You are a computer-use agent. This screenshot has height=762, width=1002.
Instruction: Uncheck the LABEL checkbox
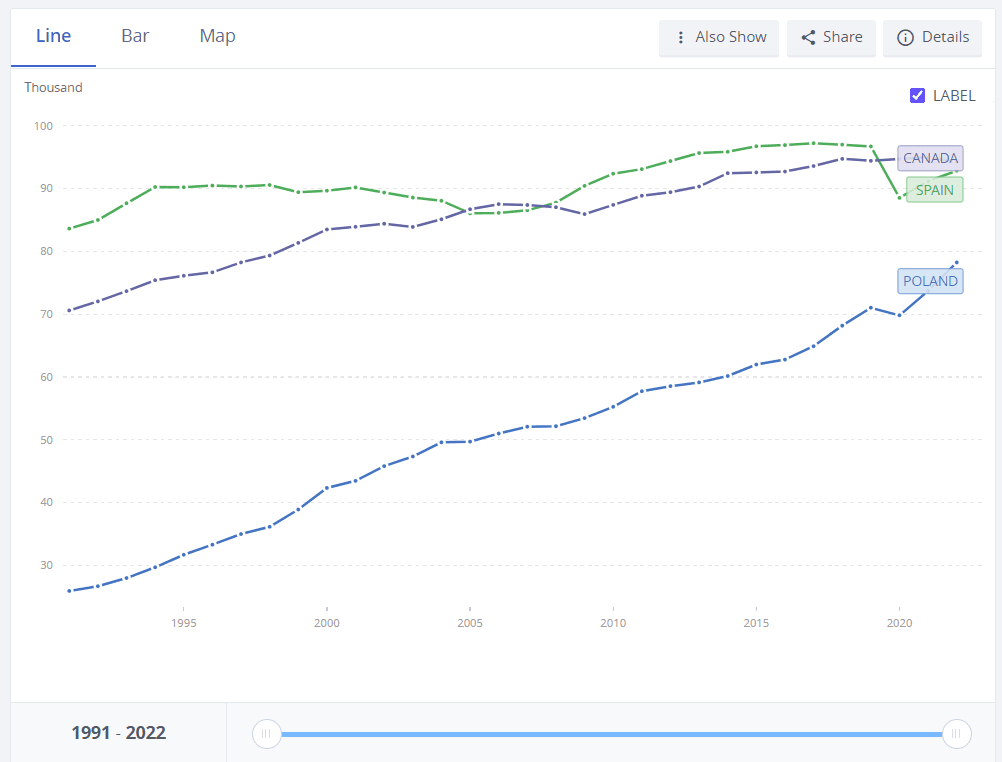[x=917, y=96]
